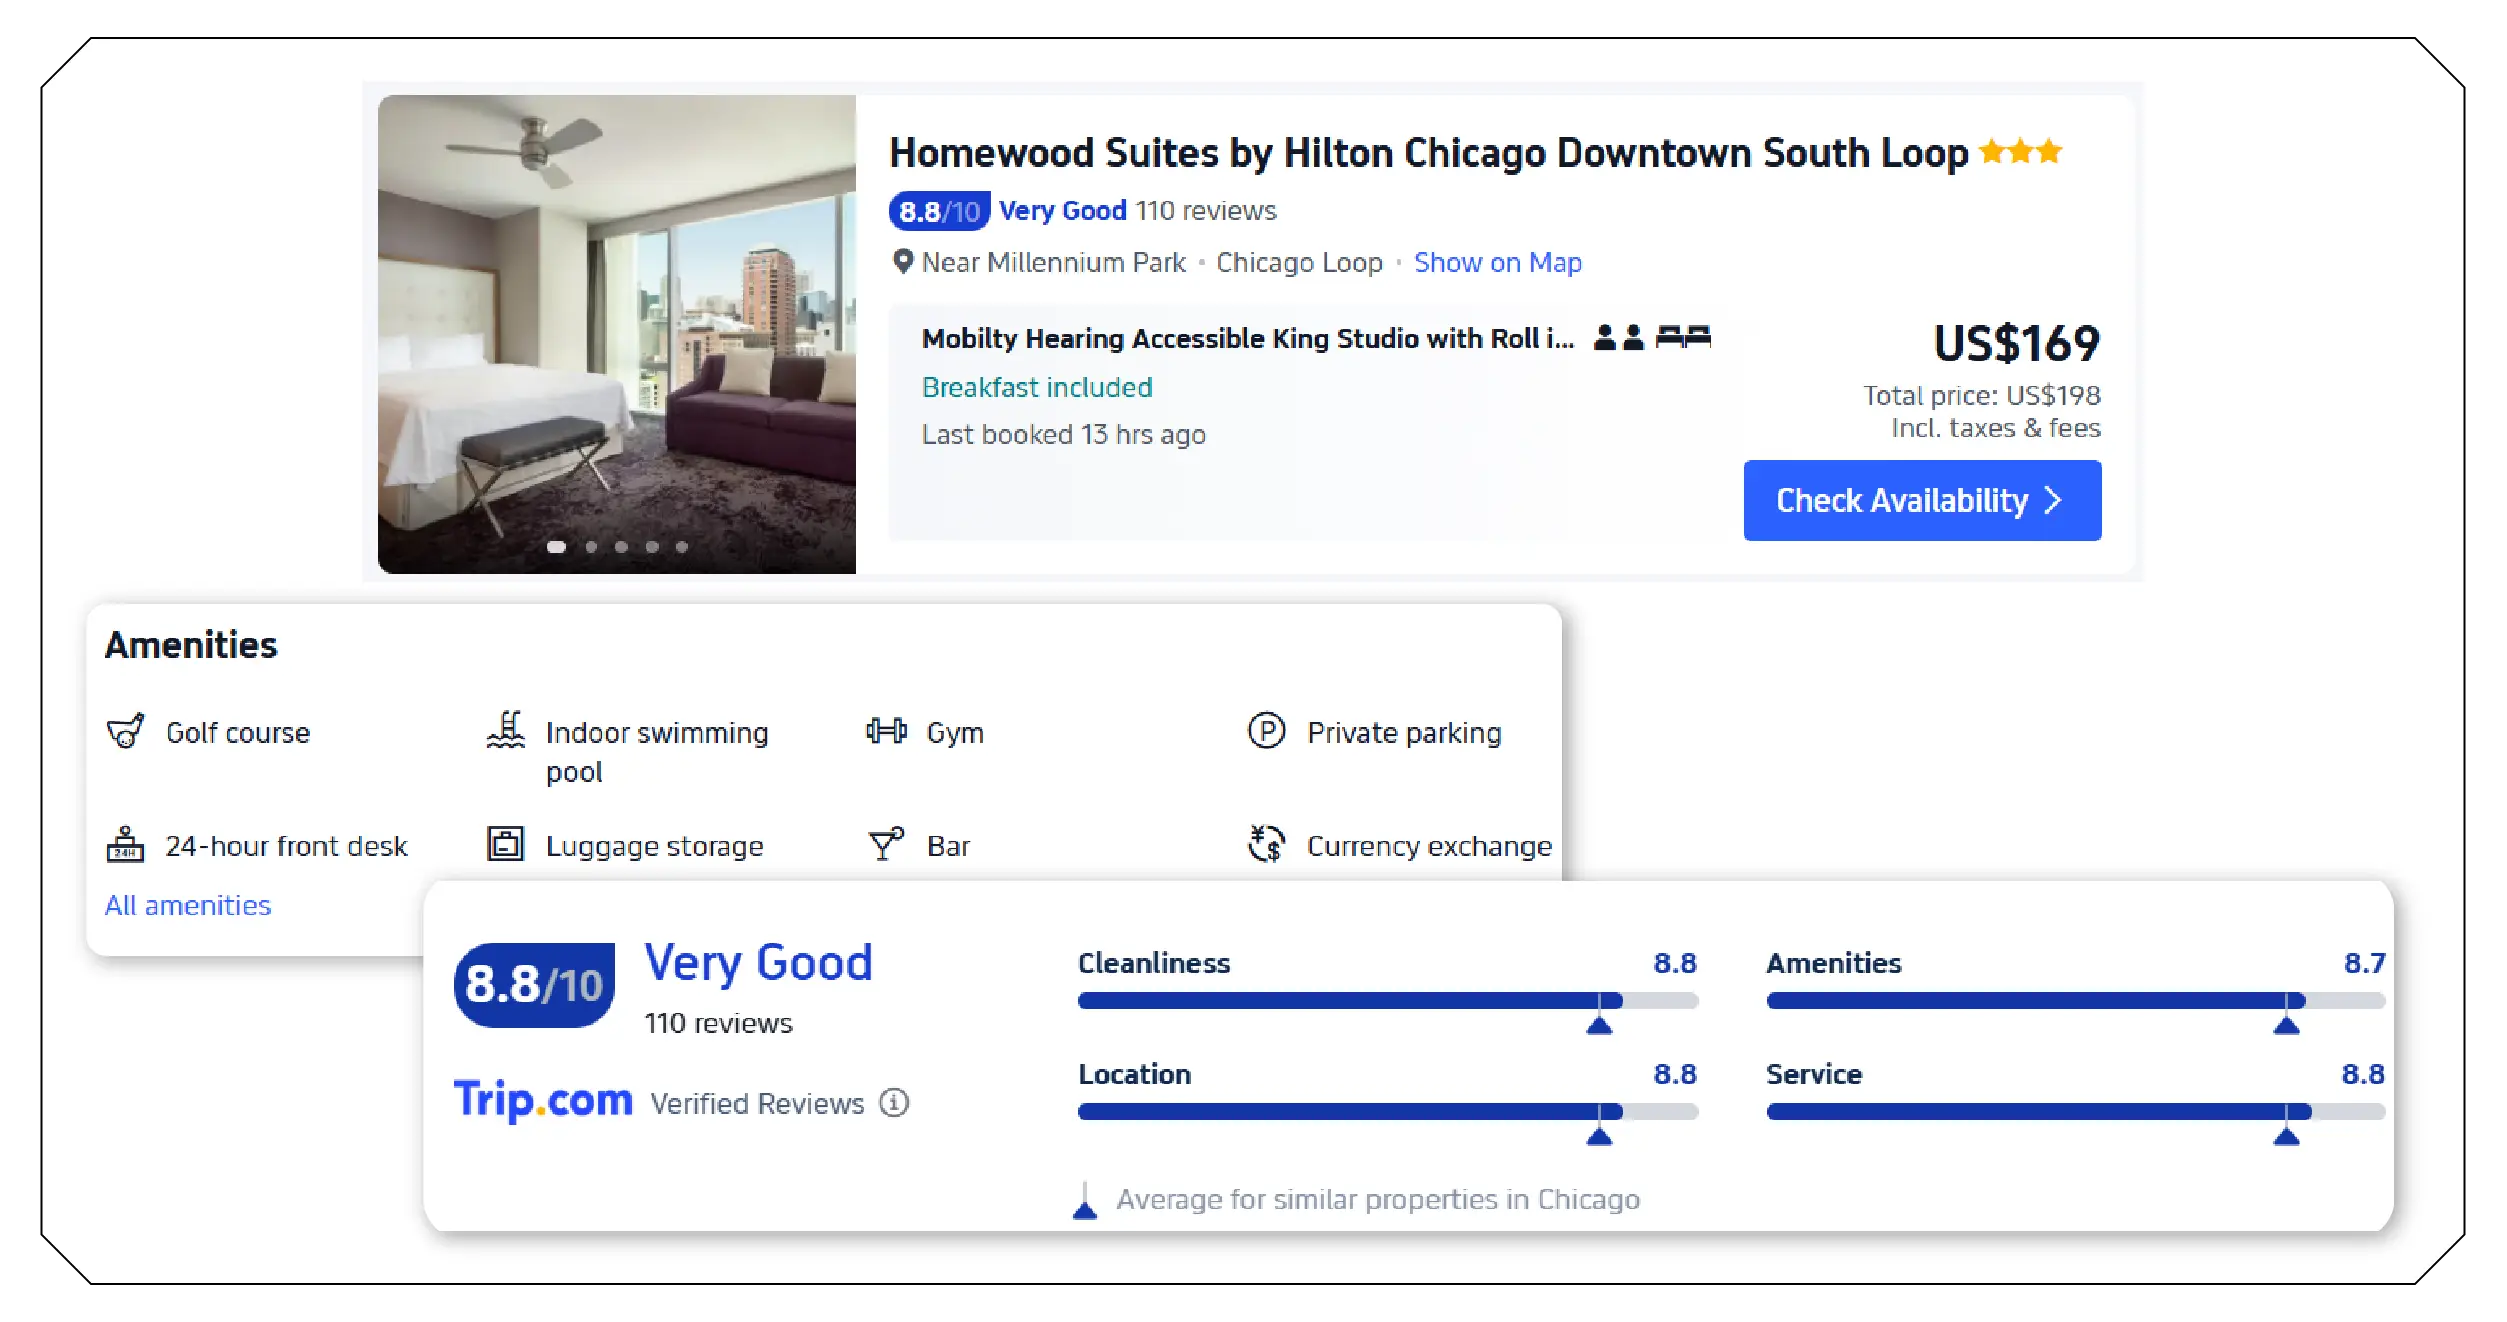Viewport: 2507px width, 1322px height.
Task: Click the Cleanliness rating bar
Action: point(1387,1000)
